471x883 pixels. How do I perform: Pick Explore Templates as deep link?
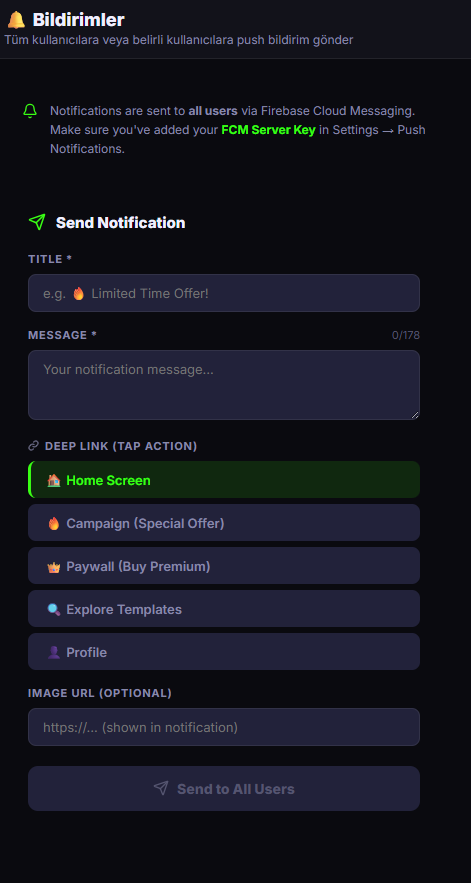click(224, 609)
